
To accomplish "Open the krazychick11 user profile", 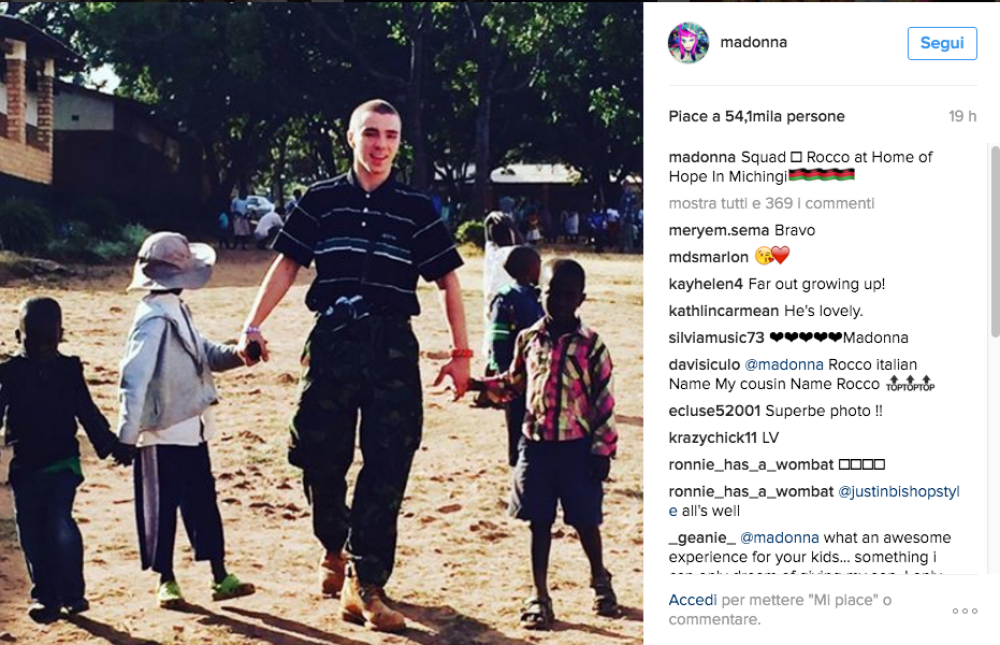I will pos(712,438).
